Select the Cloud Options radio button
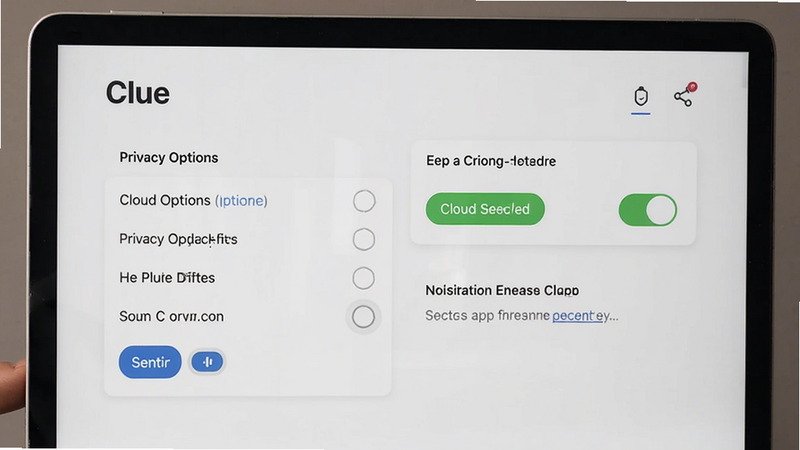Viewport: 800px width, 450px height. pos(364,201)
